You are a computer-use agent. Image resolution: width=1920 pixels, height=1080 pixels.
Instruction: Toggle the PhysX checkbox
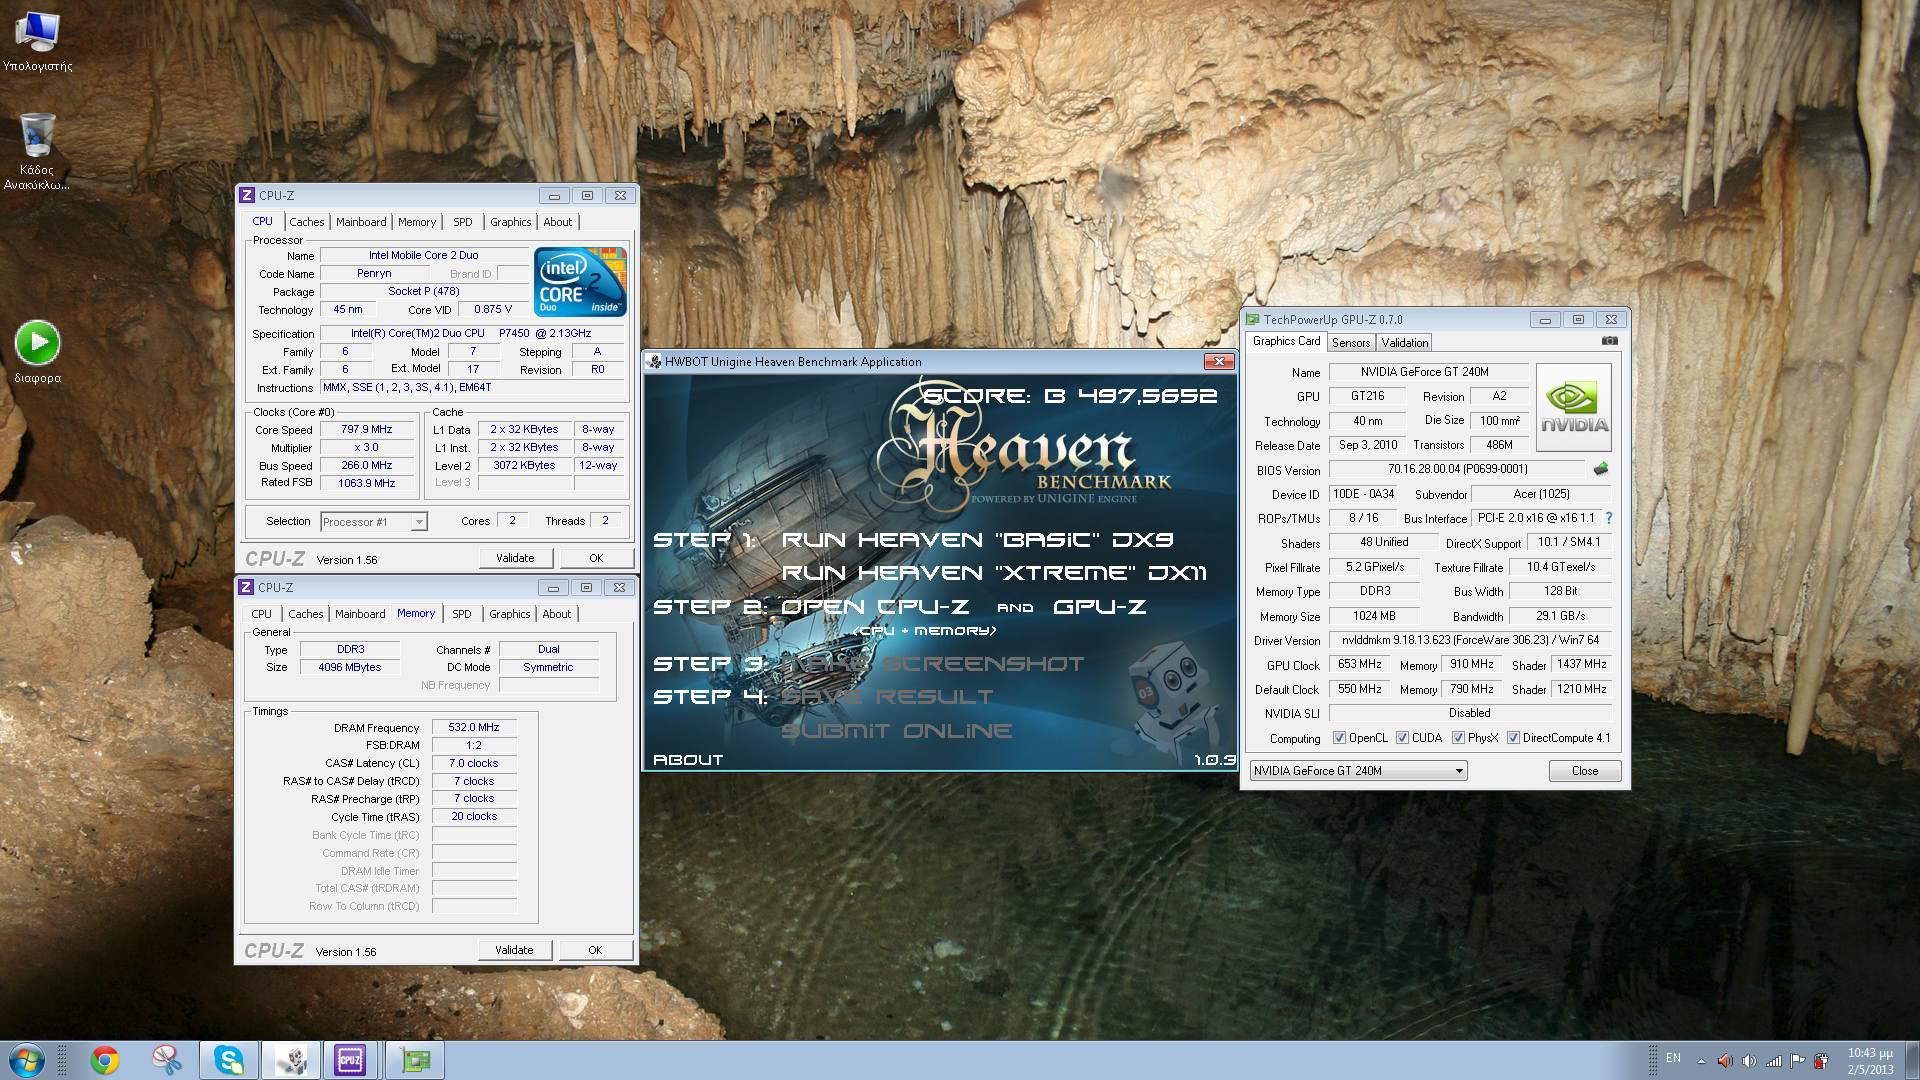[x=1458, y=738]
